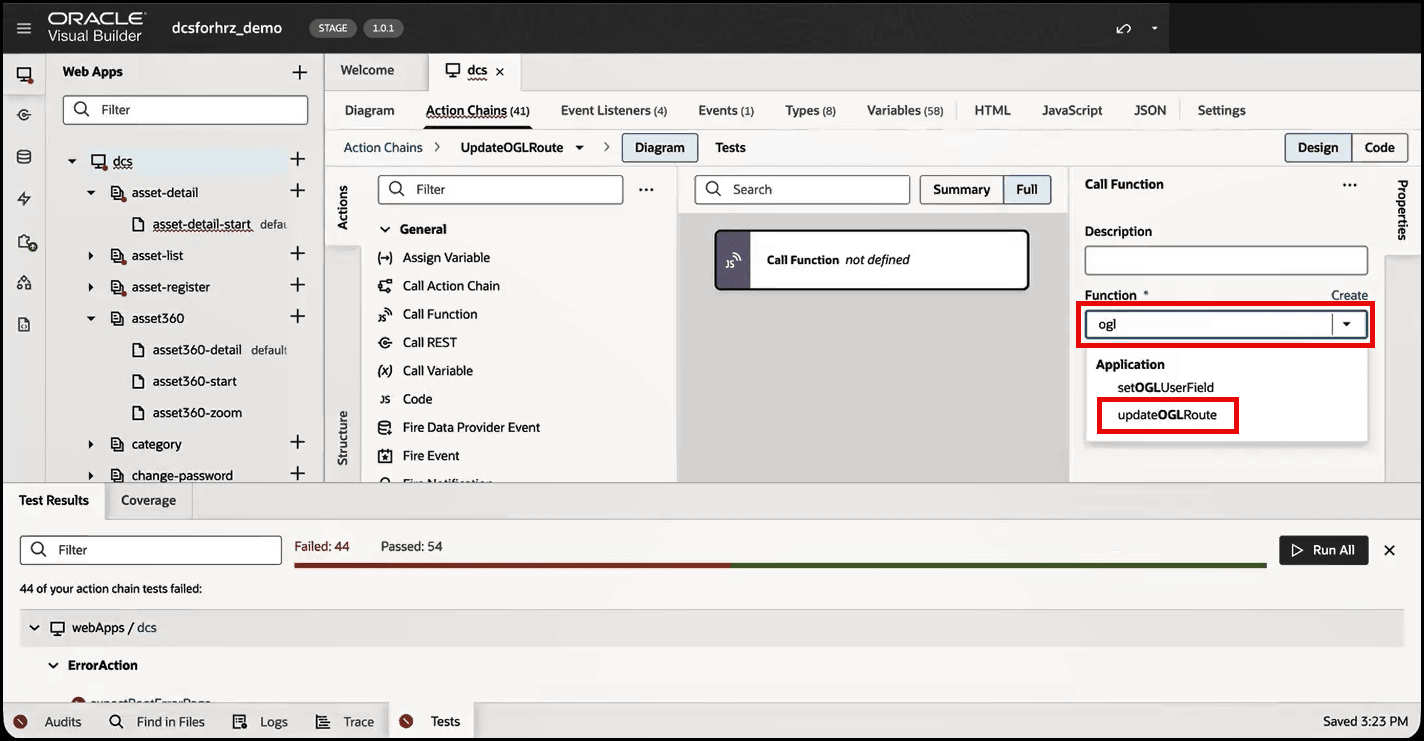Click the lightning bolt icon in navigator rail
The width and height of the screenshot is (1424, 741).
coord(24,199)
